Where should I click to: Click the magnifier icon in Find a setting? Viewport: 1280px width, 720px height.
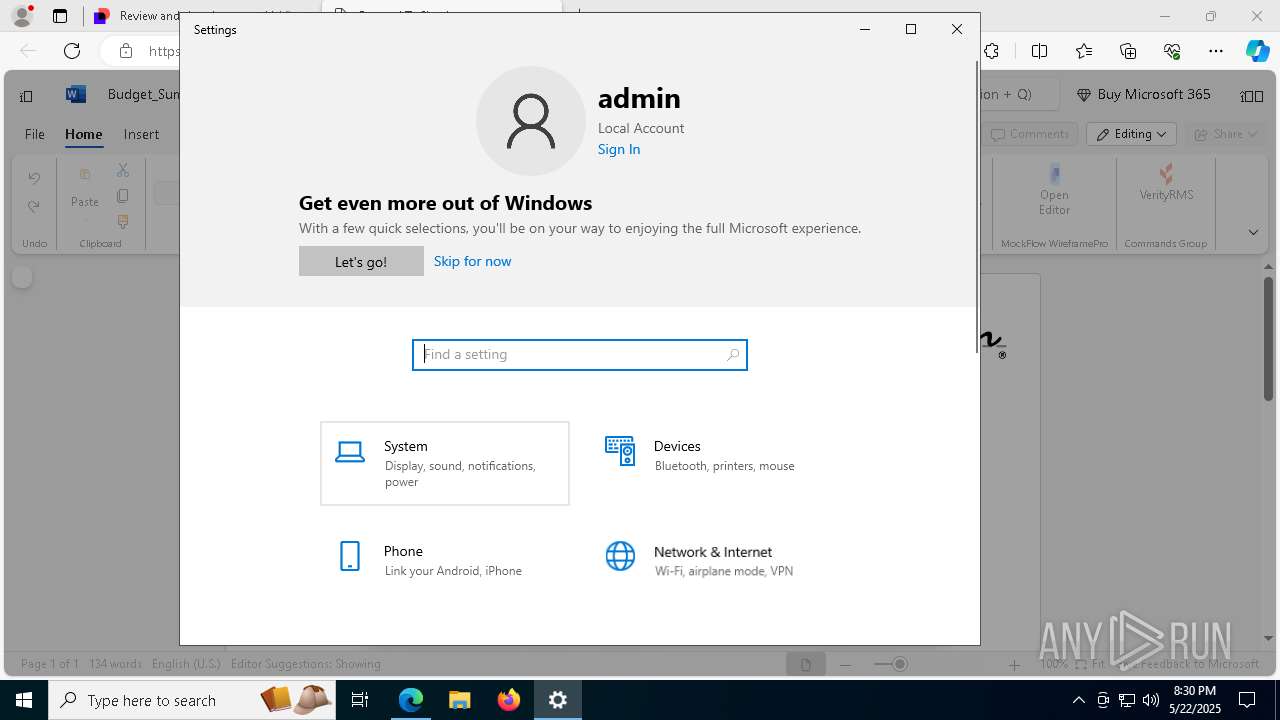click(733, 354)
